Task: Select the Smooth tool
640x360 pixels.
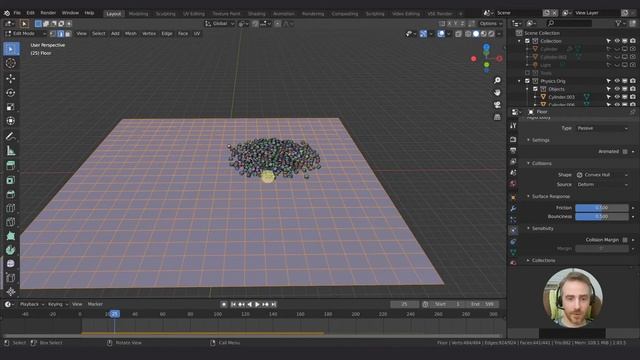Action: tap(11, 264)
